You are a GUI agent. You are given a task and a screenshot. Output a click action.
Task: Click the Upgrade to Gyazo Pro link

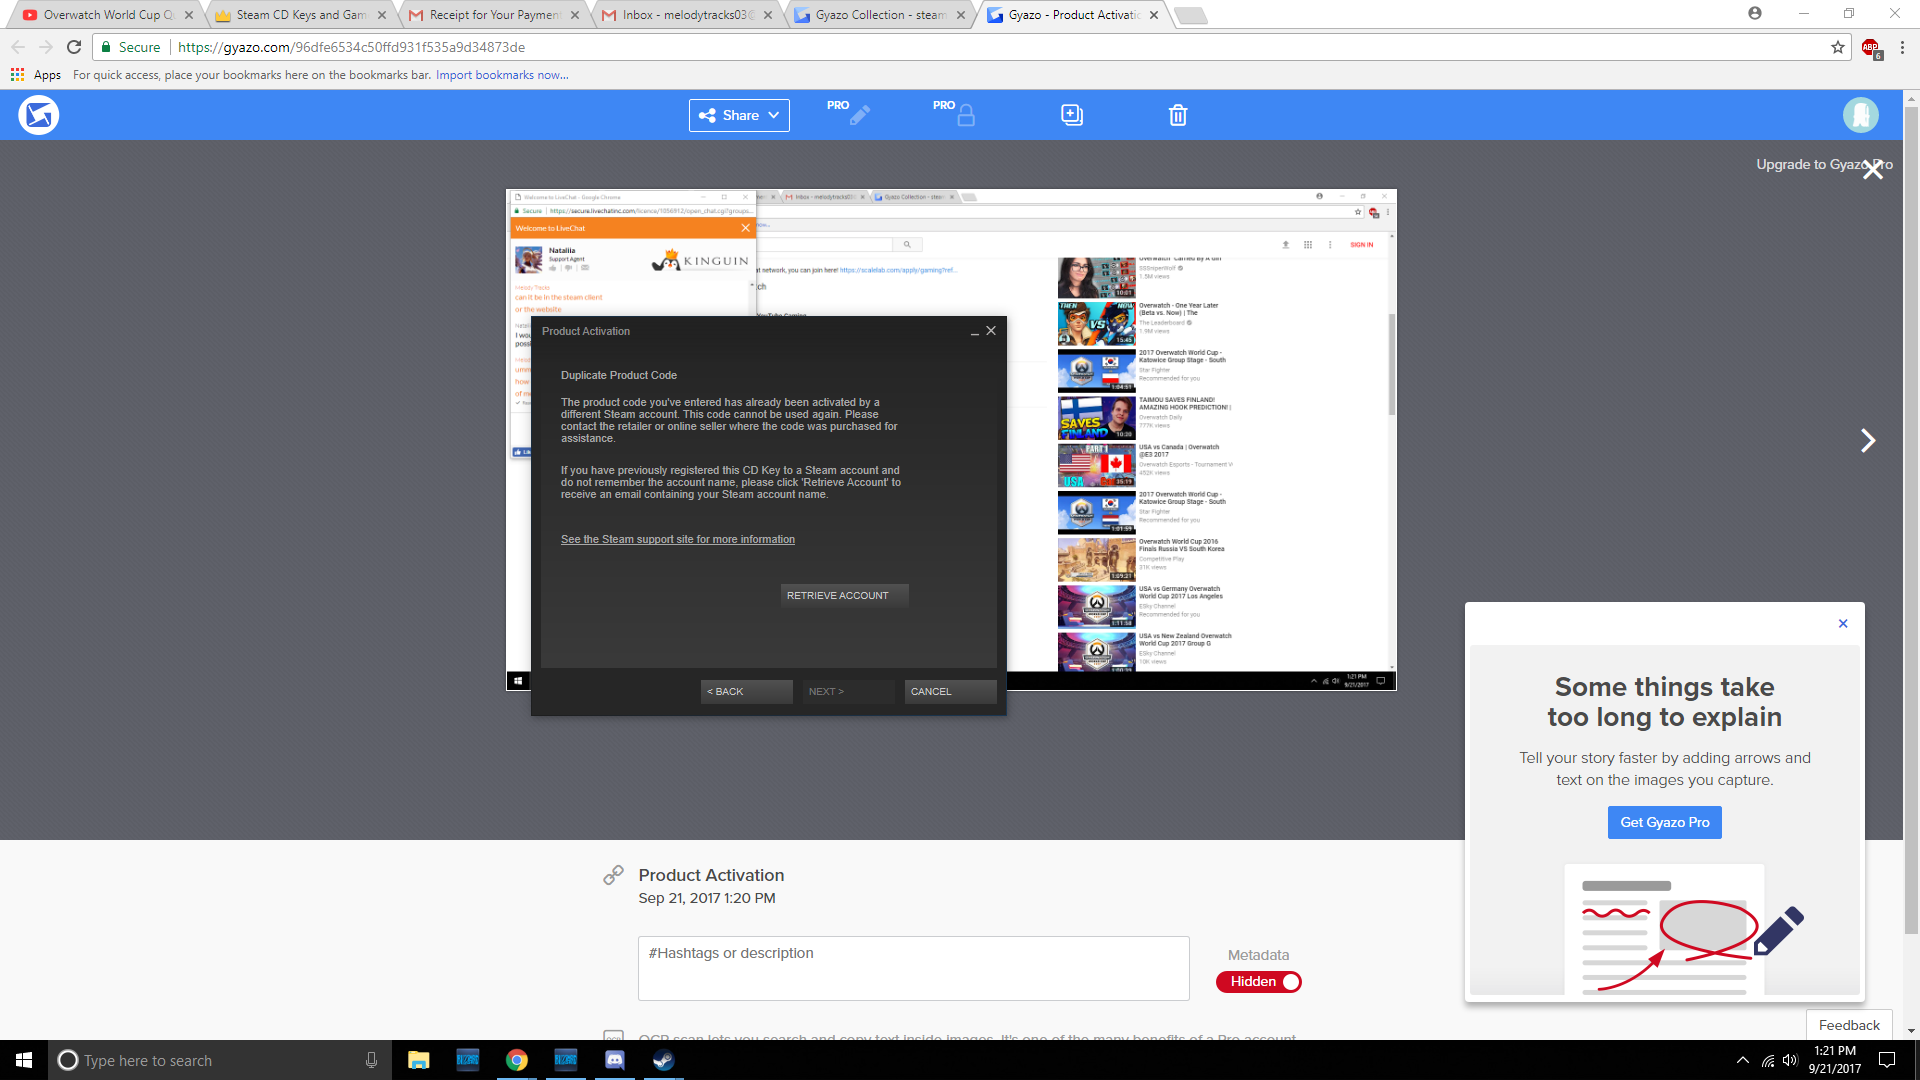pyautogui.click(x=1824, y=165)
